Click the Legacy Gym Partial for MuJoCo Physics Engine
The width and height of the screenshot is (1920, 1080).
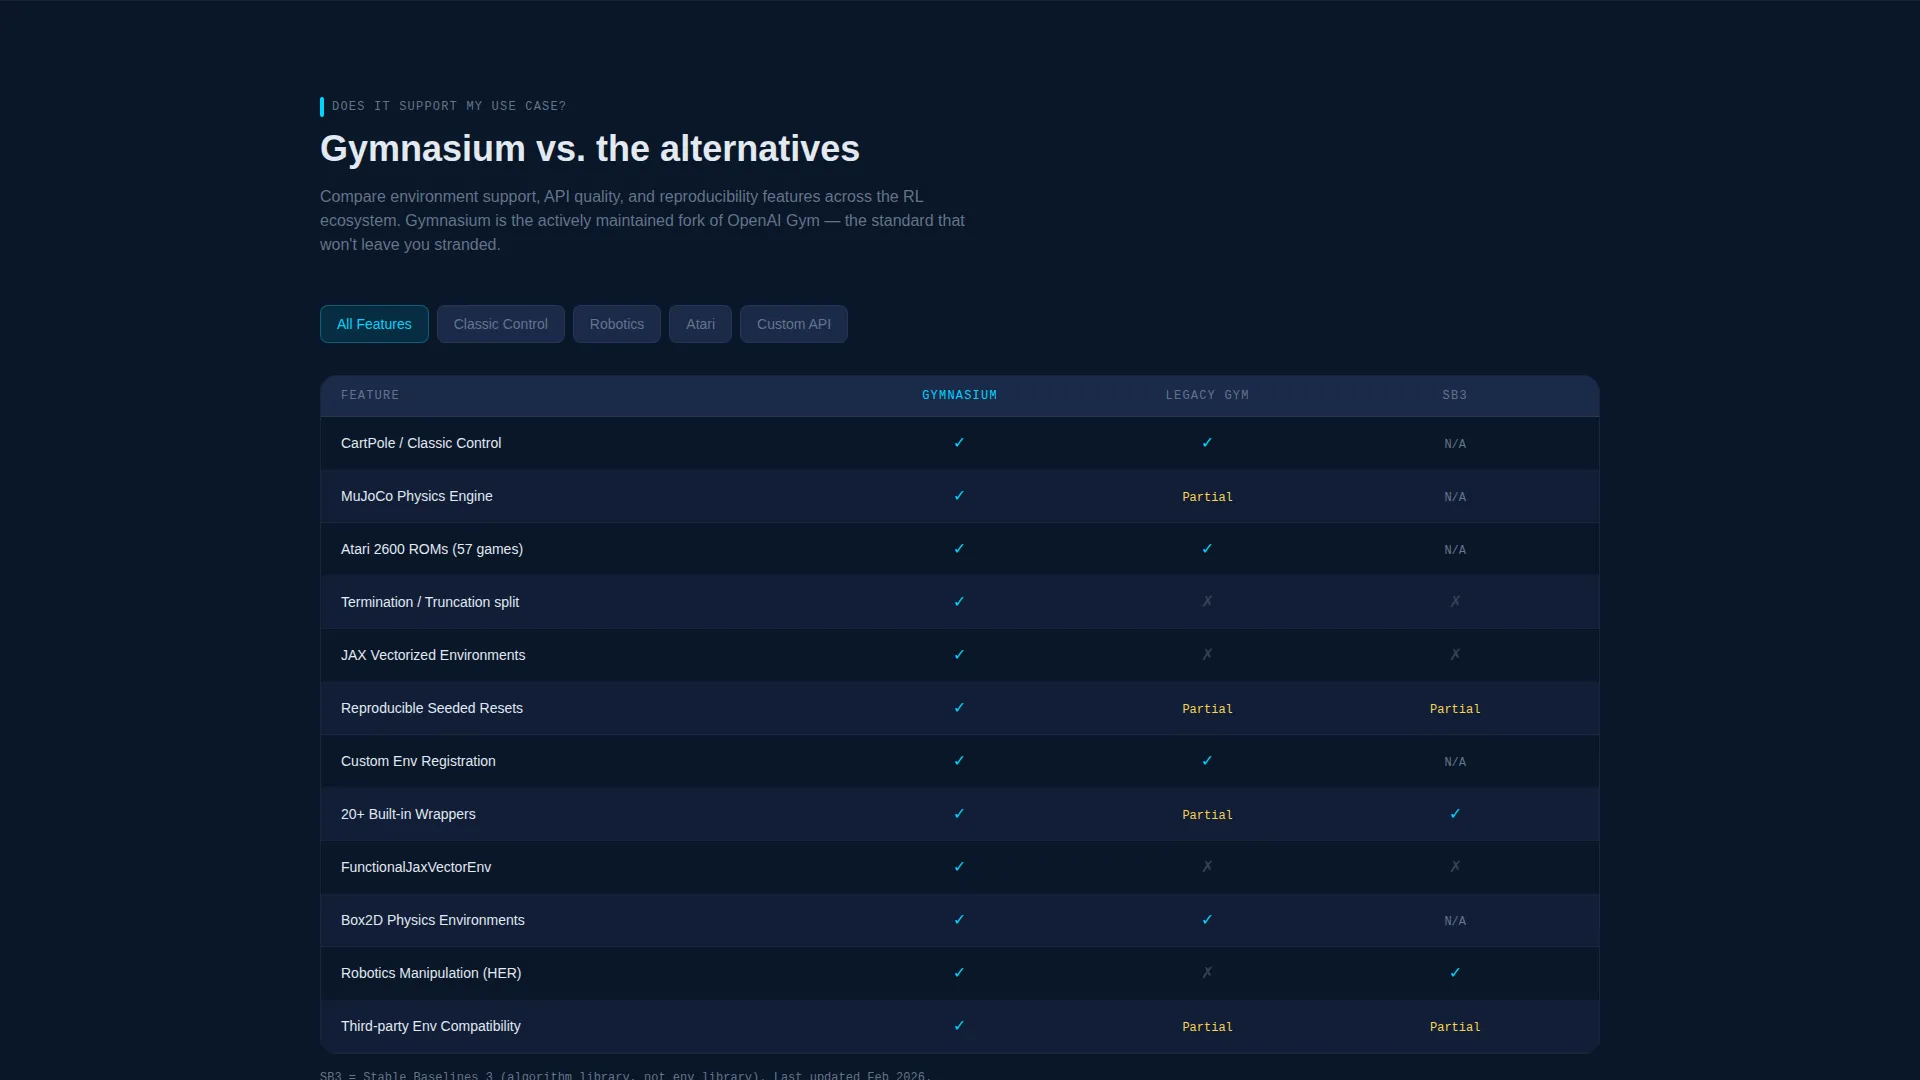pyautogui.click(x=1207, y=497)
